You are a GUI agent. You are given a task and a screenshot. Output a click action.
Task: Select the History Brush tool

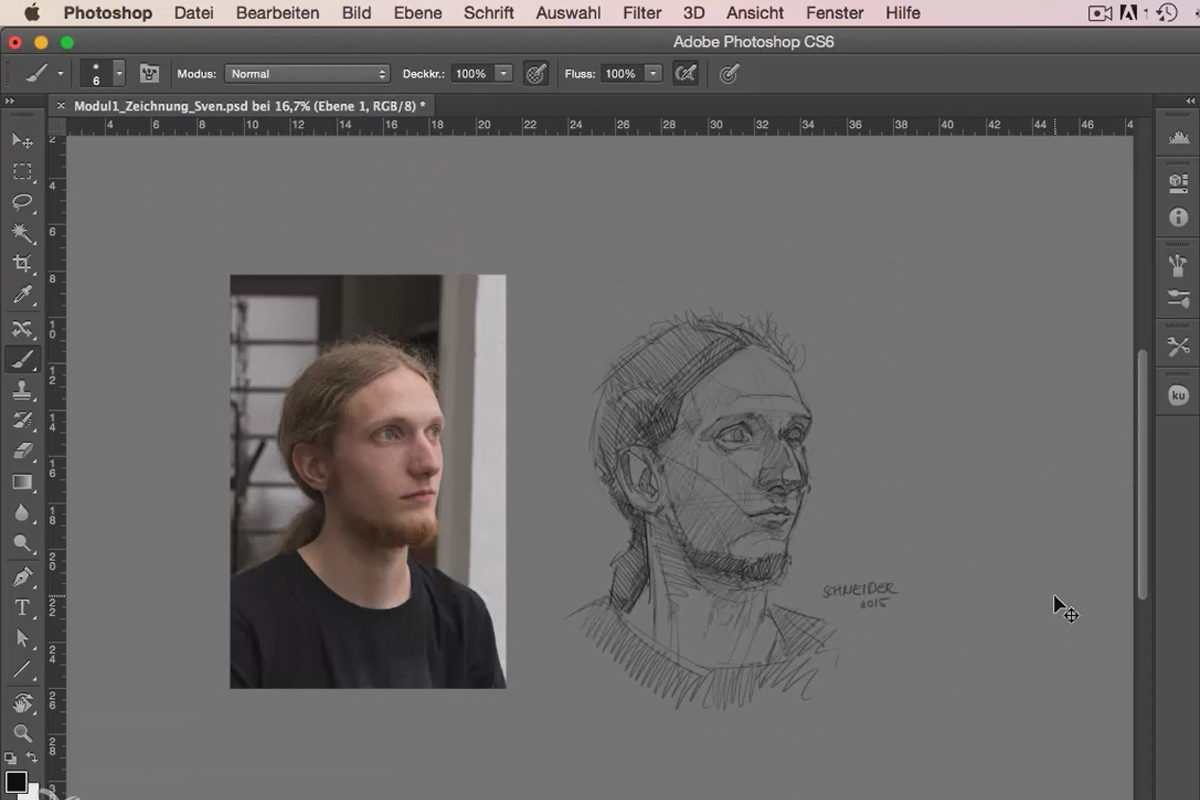22,421
